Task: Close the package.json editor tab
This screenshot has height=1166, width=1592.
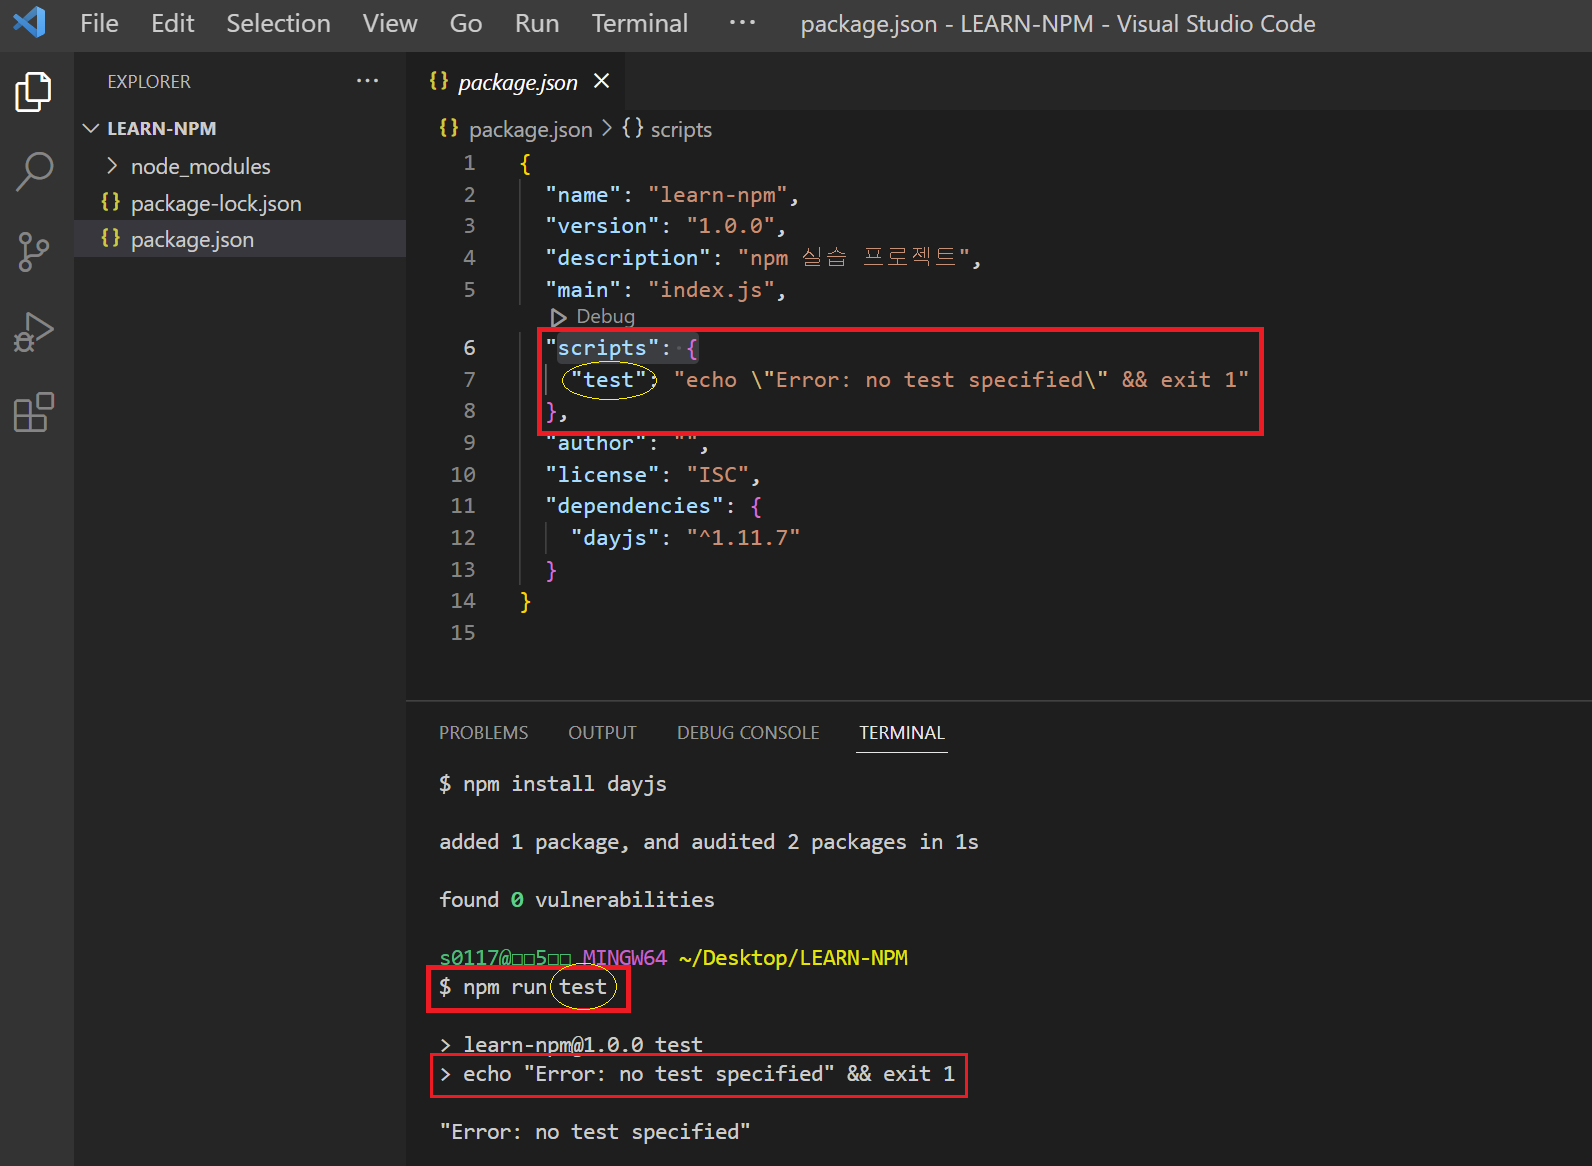Action: (x=601, y=81)
